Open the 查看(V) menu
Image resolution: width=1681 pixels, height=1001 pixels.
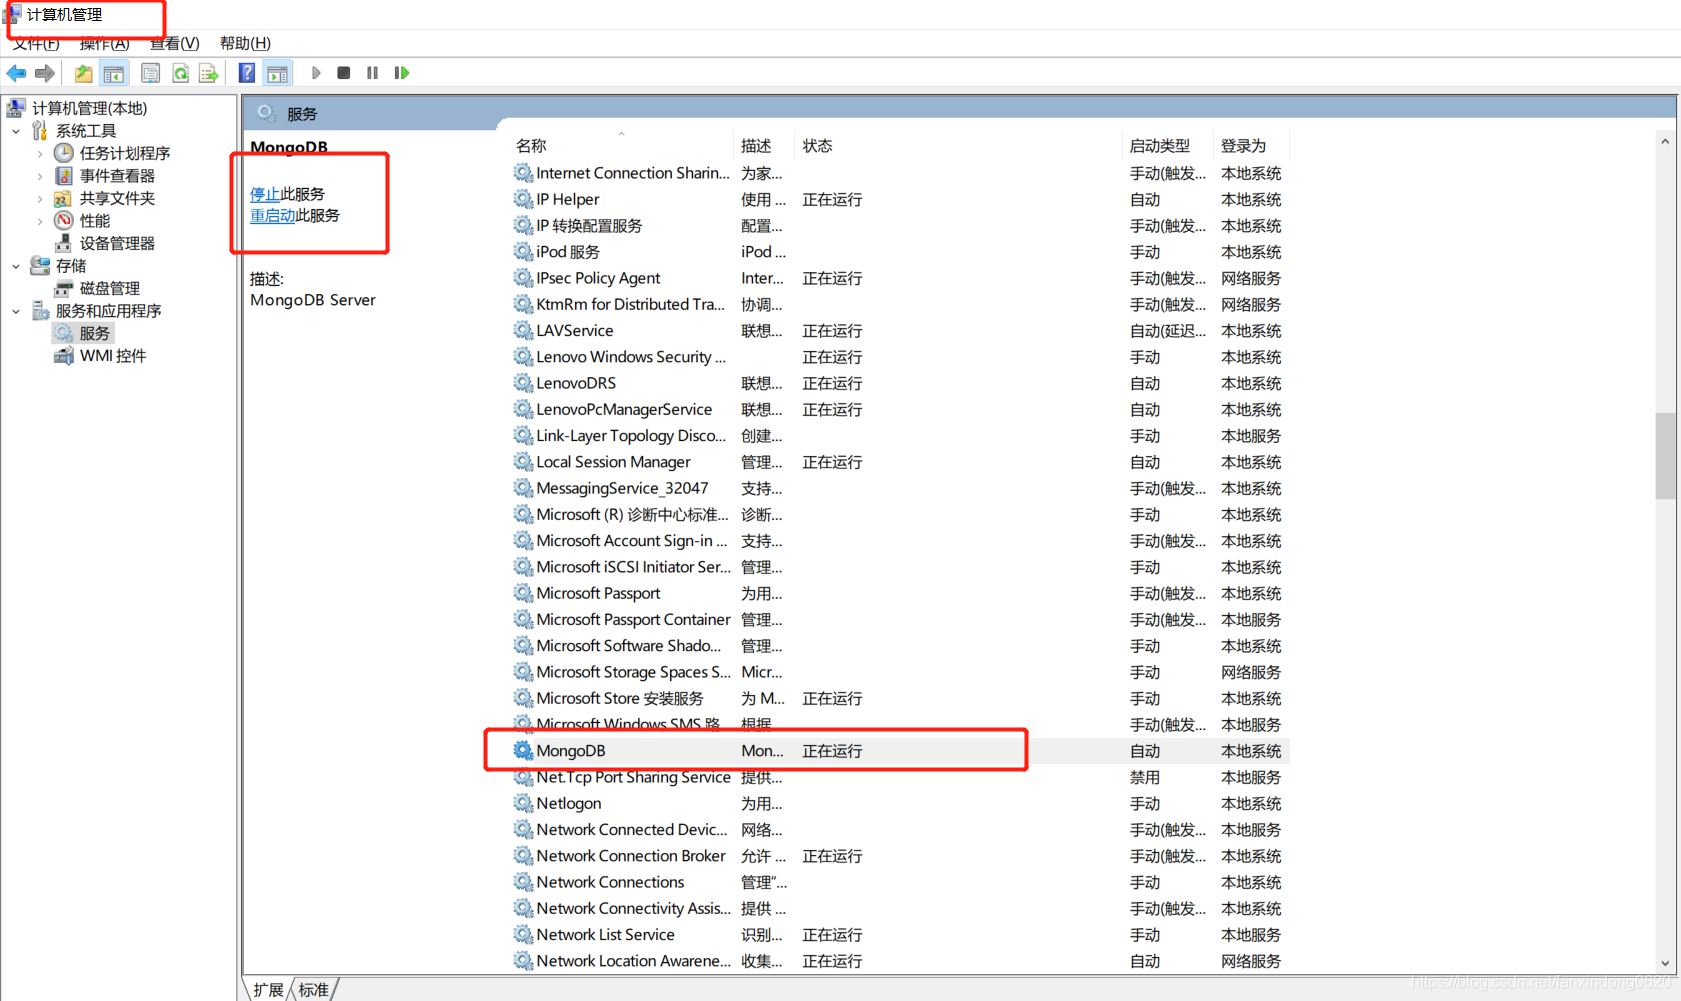pos(175,43)
